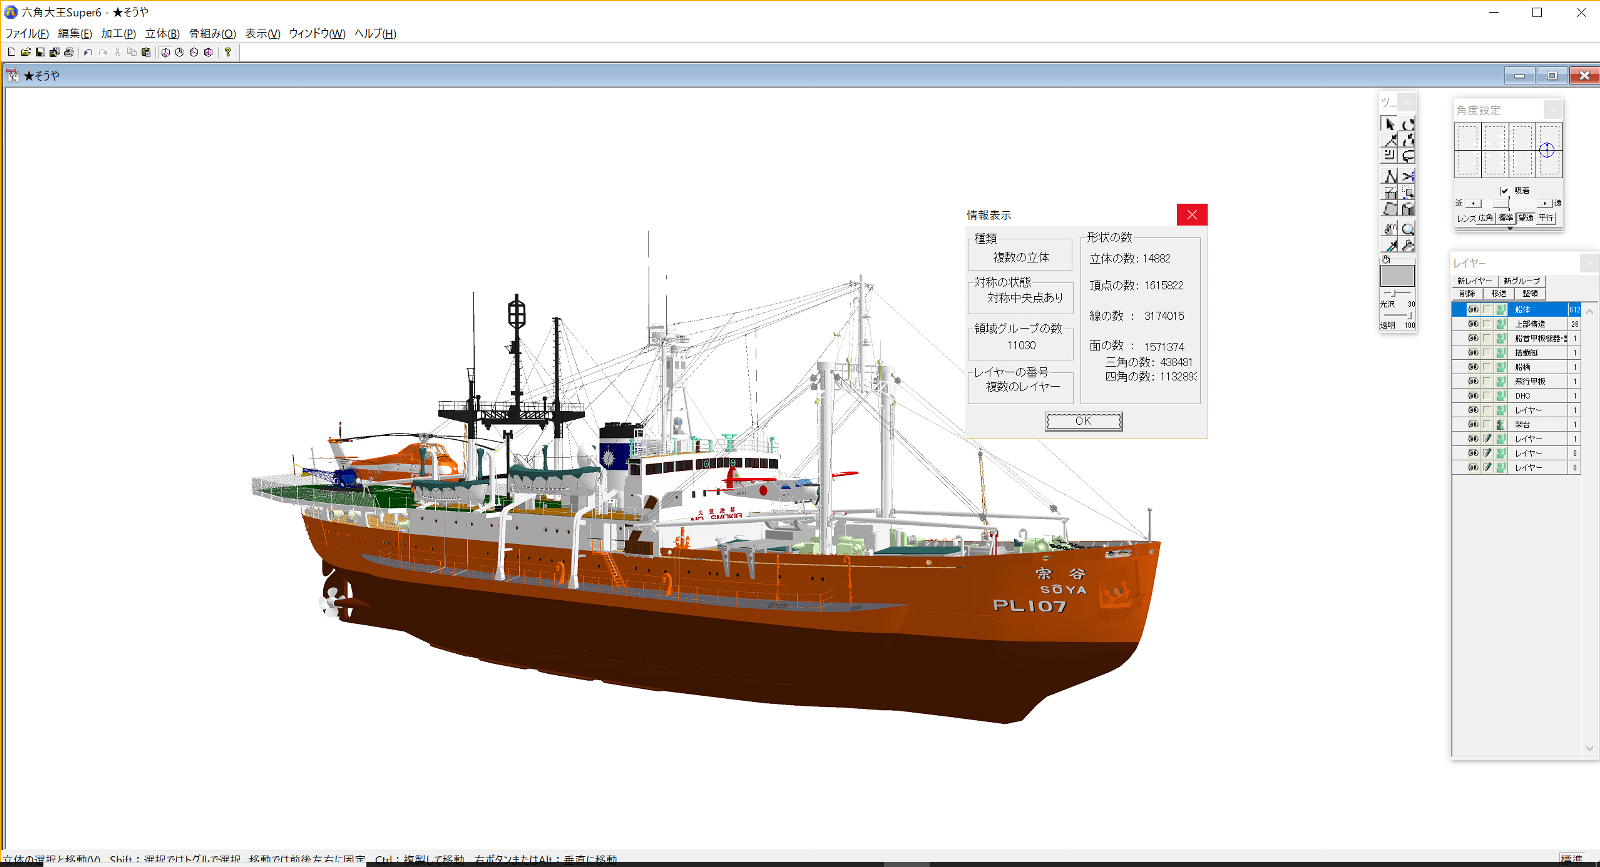Image resolution: width=1600 pixels, height=867 pixels.
Task: Click the right arrow of the distance slider
Action: [x=1545, y=203]
